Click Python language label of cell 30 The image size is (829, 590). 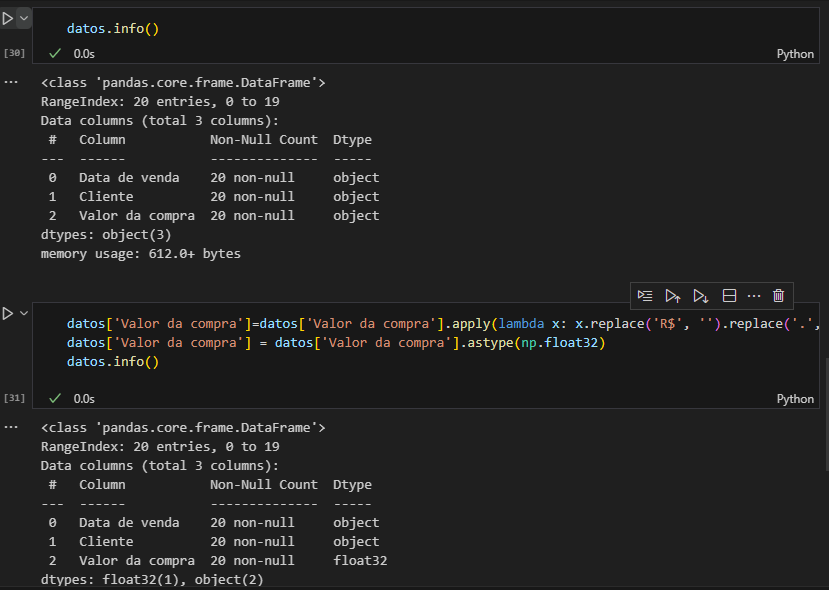pos(795,54)
